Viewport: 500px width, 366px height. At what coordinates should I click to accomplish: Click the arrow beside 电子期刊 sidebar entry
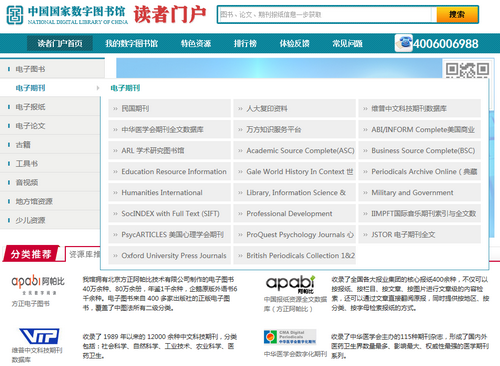point(98,88)
